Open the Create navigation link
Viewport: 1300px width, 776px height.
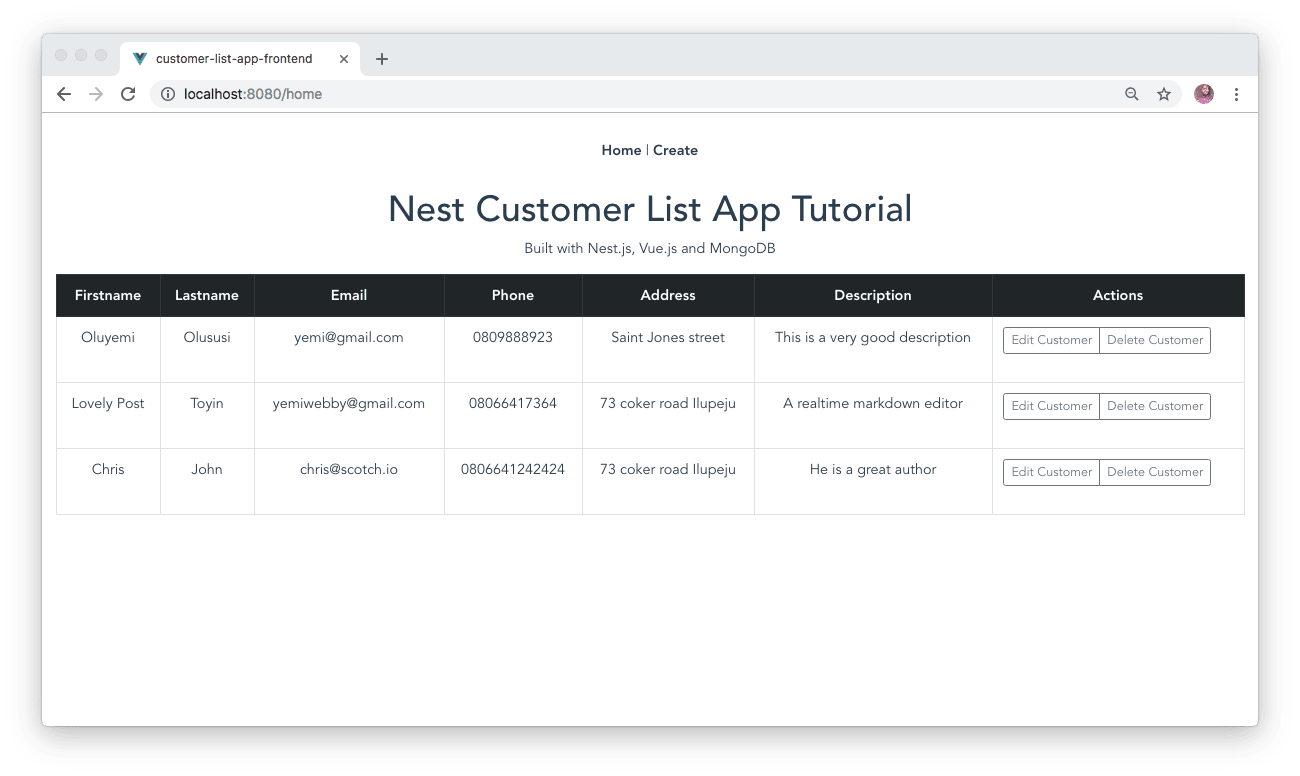coord(675,150)
